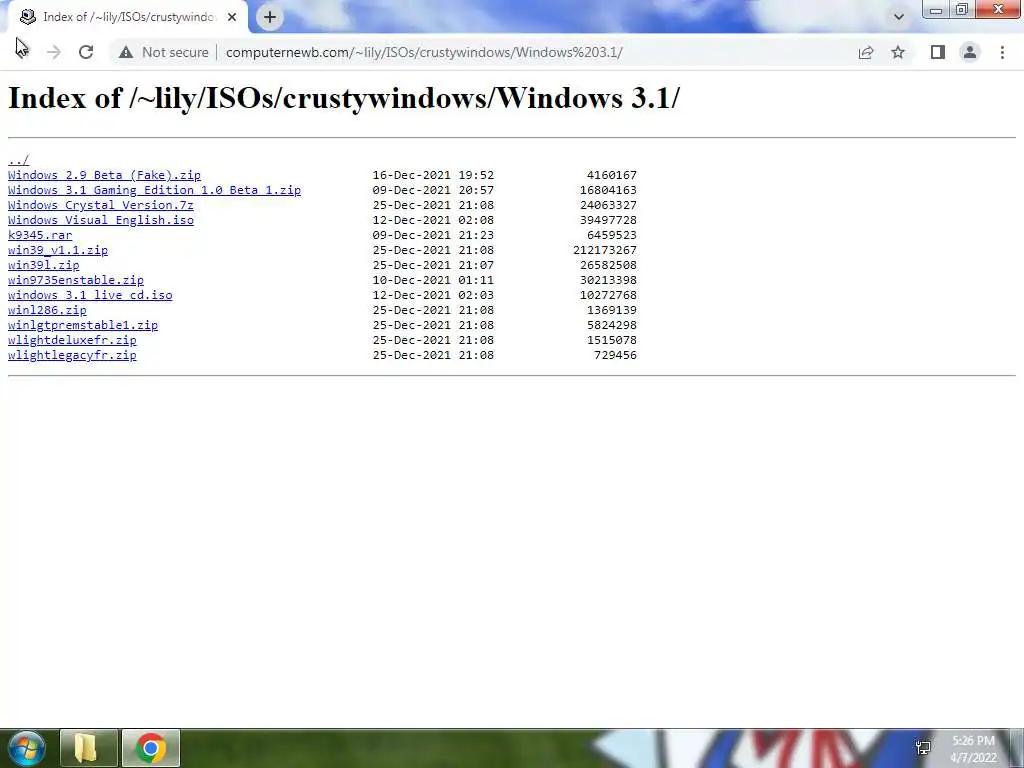Screen dimensions: 1024x768
Task: Click the date 16-Dec-2021 19:52
Action: point(433,175)
